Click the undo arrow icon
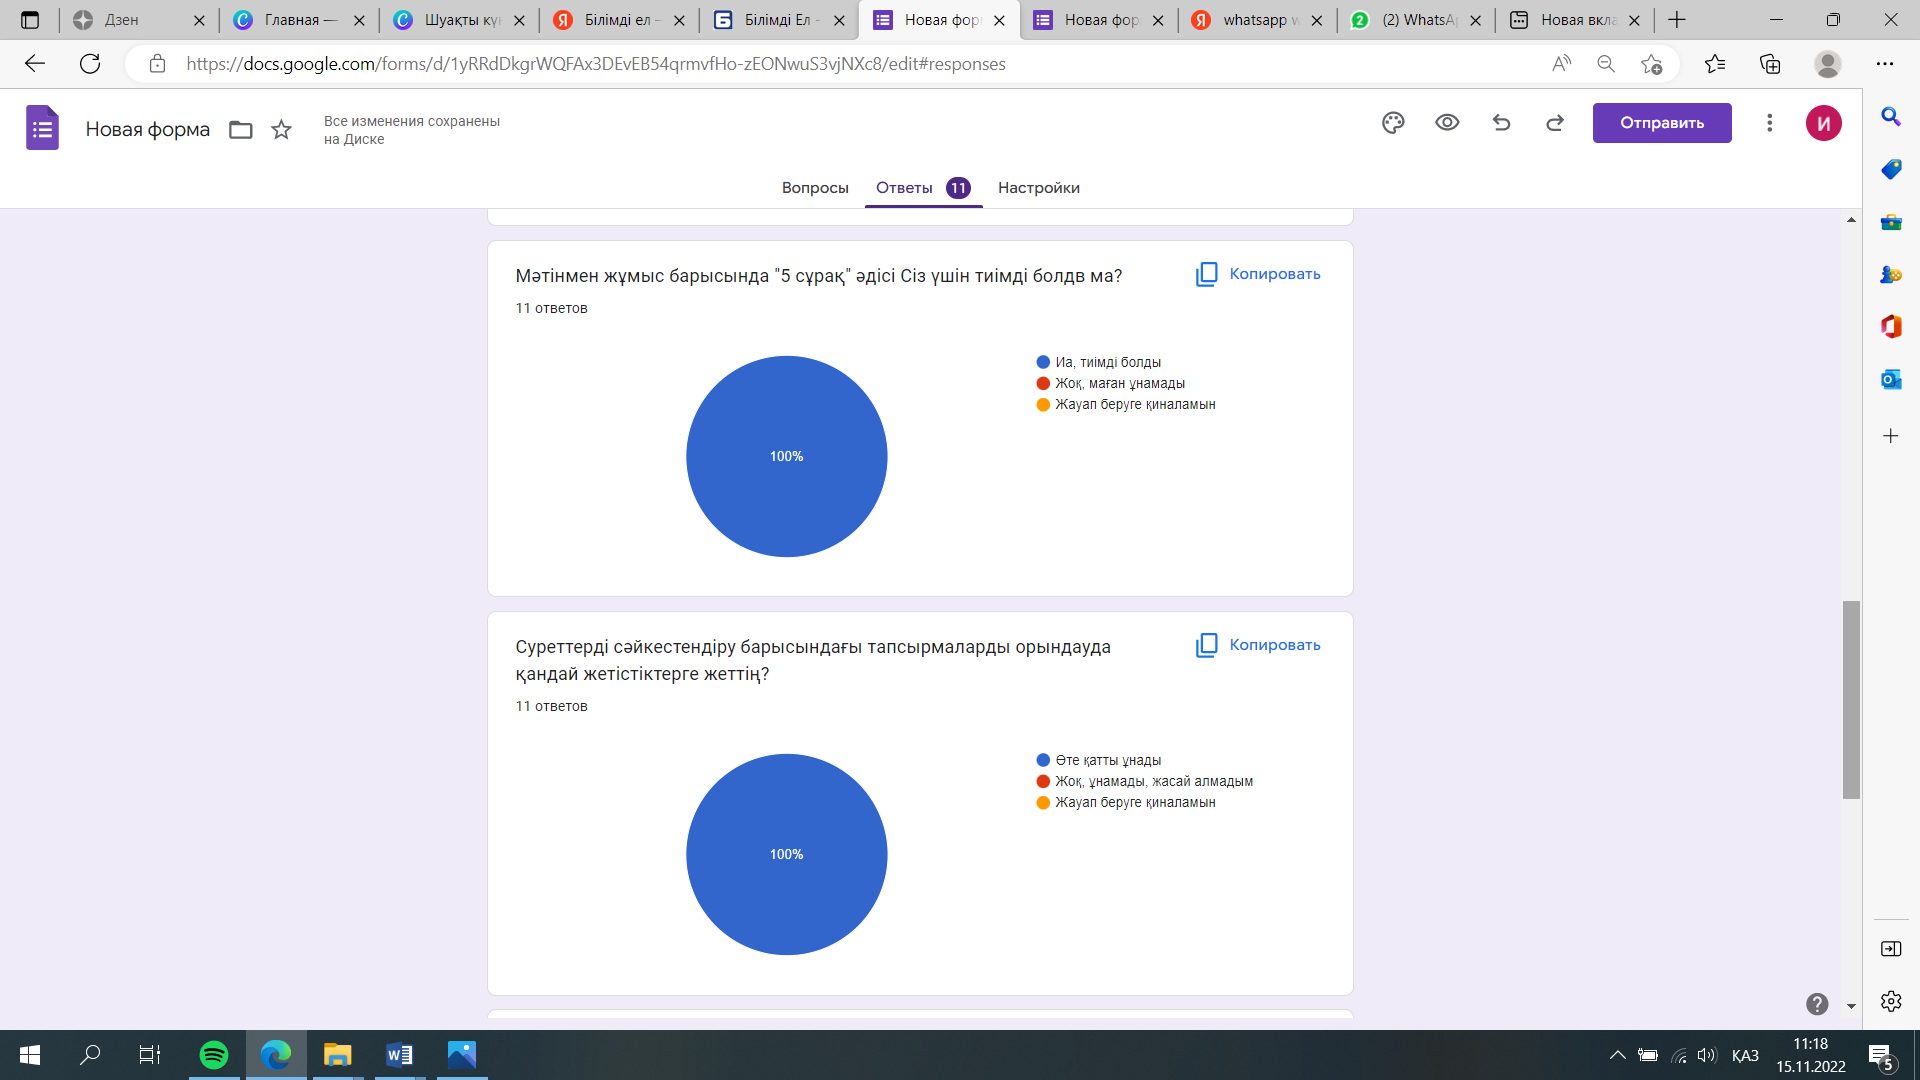Screen dimensions: 1920x1080 (1501, 123)
